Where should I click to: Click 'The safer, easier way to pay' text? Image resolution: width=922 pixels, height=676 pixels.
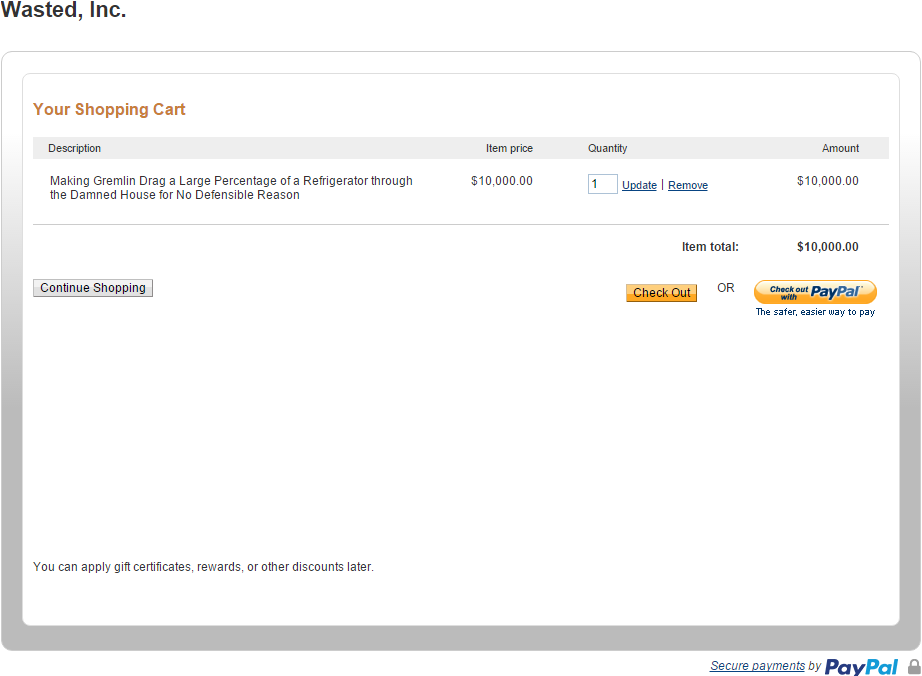[816, 312]
